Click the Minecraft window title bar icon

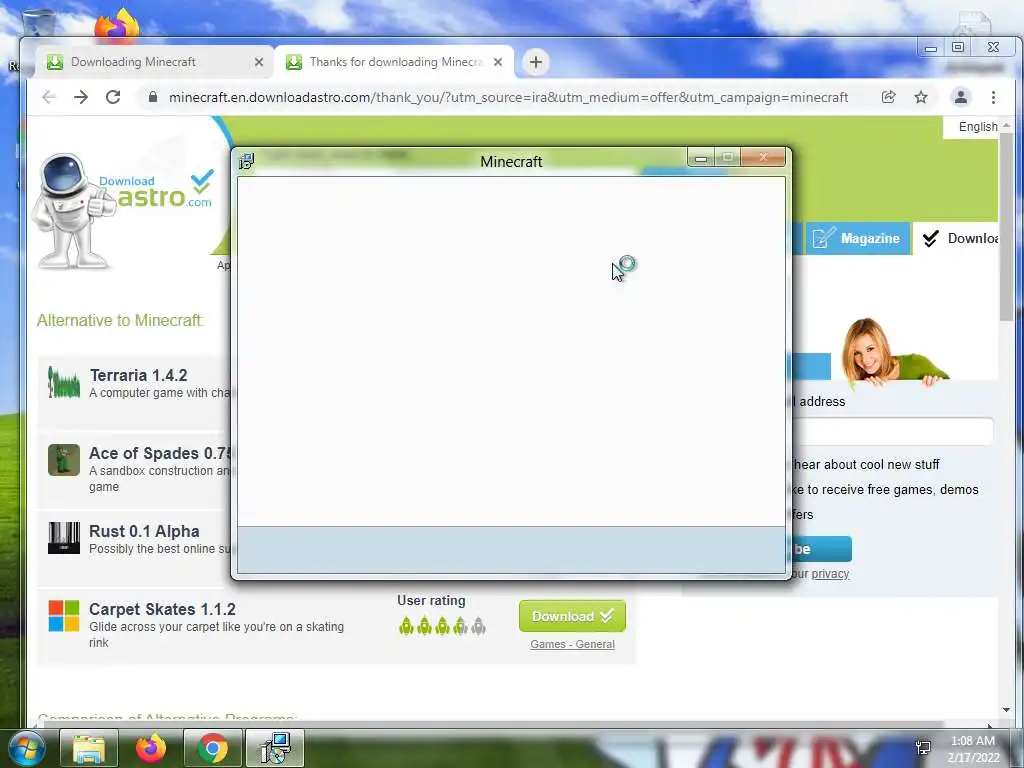pyautogui.click(x=246, y=161)
